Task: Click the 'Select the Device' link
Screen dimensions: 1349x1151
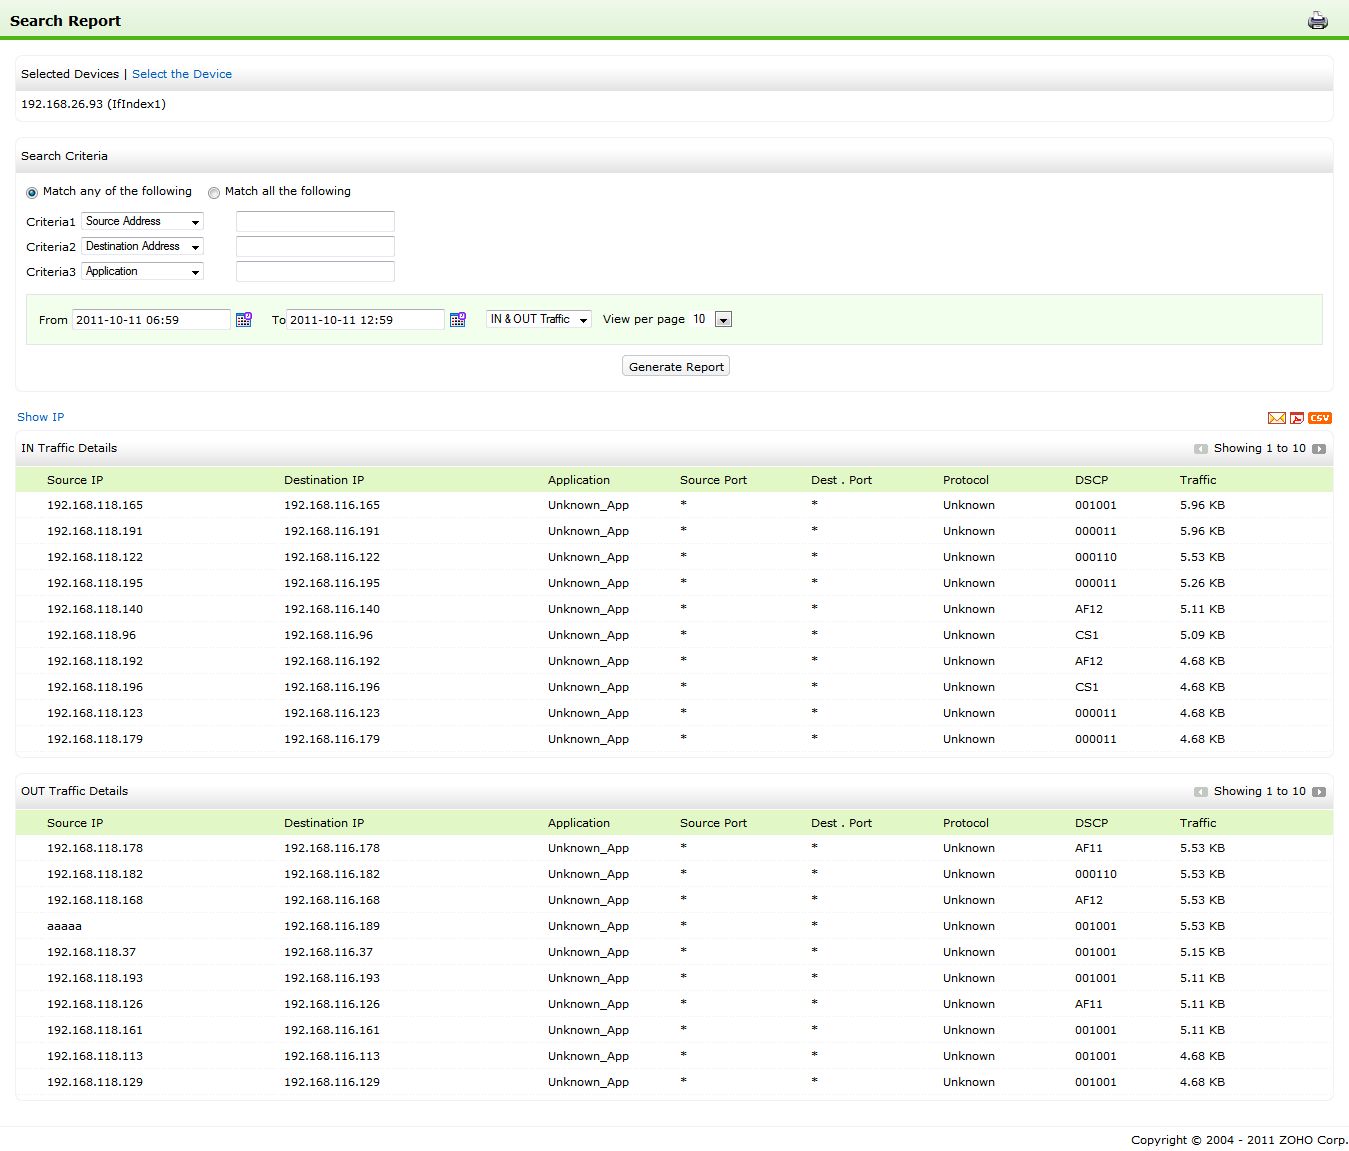Action: click(x=182, y=74)
